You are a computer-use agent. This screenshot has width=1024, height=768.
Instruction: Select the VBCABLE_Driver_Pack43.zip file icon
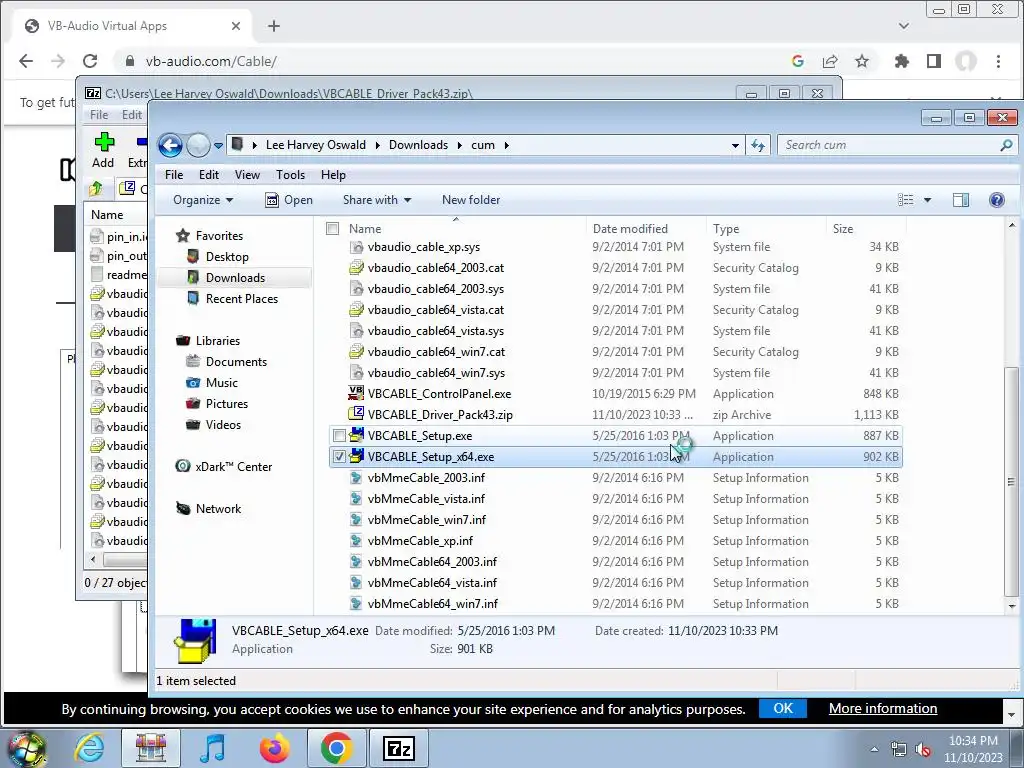[x=356, y=414]
